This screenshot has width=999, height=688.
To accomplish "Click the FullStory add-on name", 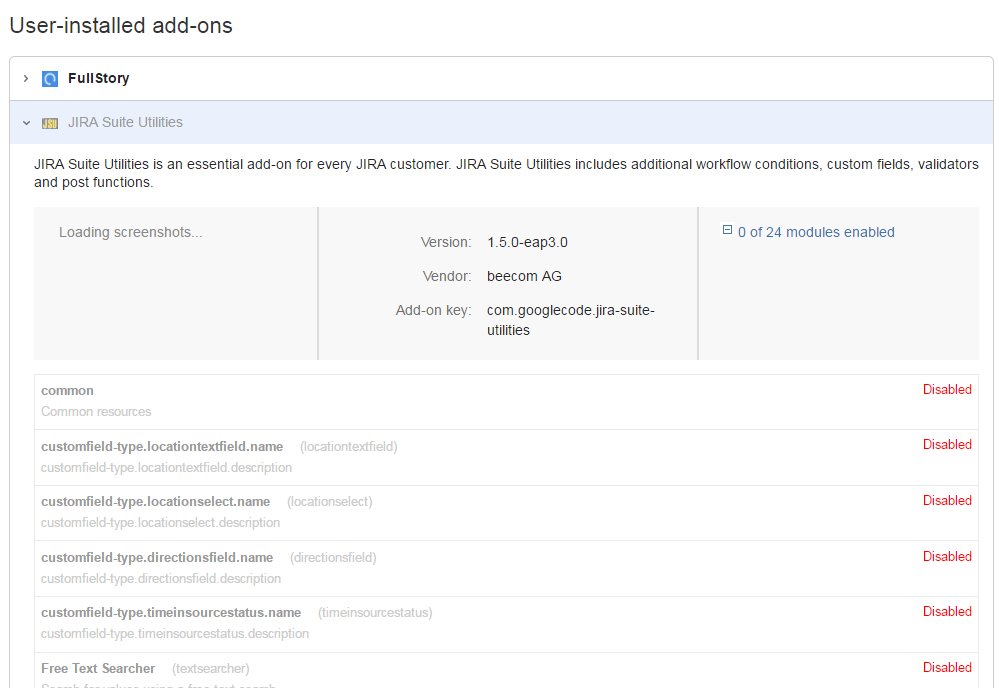I will (99, 78).
